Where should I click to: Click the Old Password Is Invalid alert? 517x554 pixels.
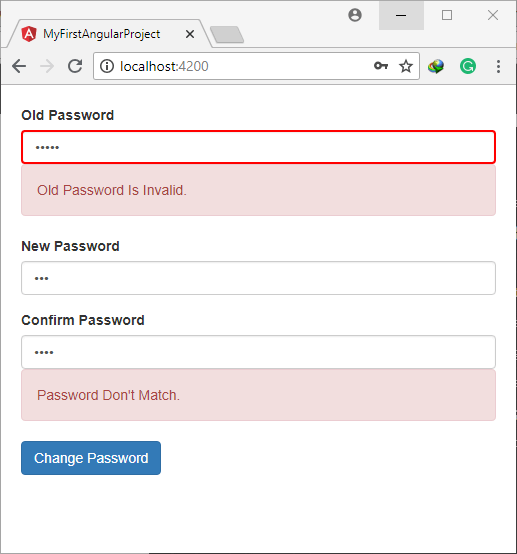(x=258, y=190)
